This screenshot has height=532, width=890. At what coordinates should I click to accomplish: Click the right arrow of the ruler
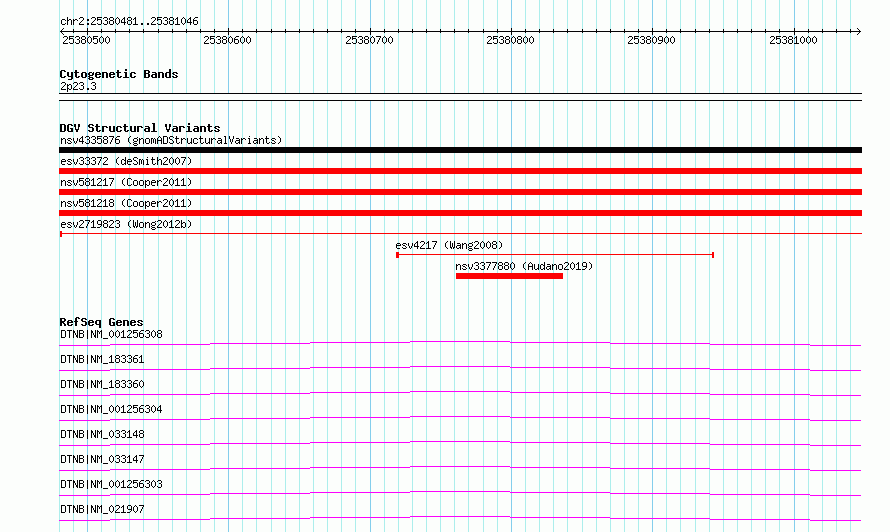click(x=858, y=32)
